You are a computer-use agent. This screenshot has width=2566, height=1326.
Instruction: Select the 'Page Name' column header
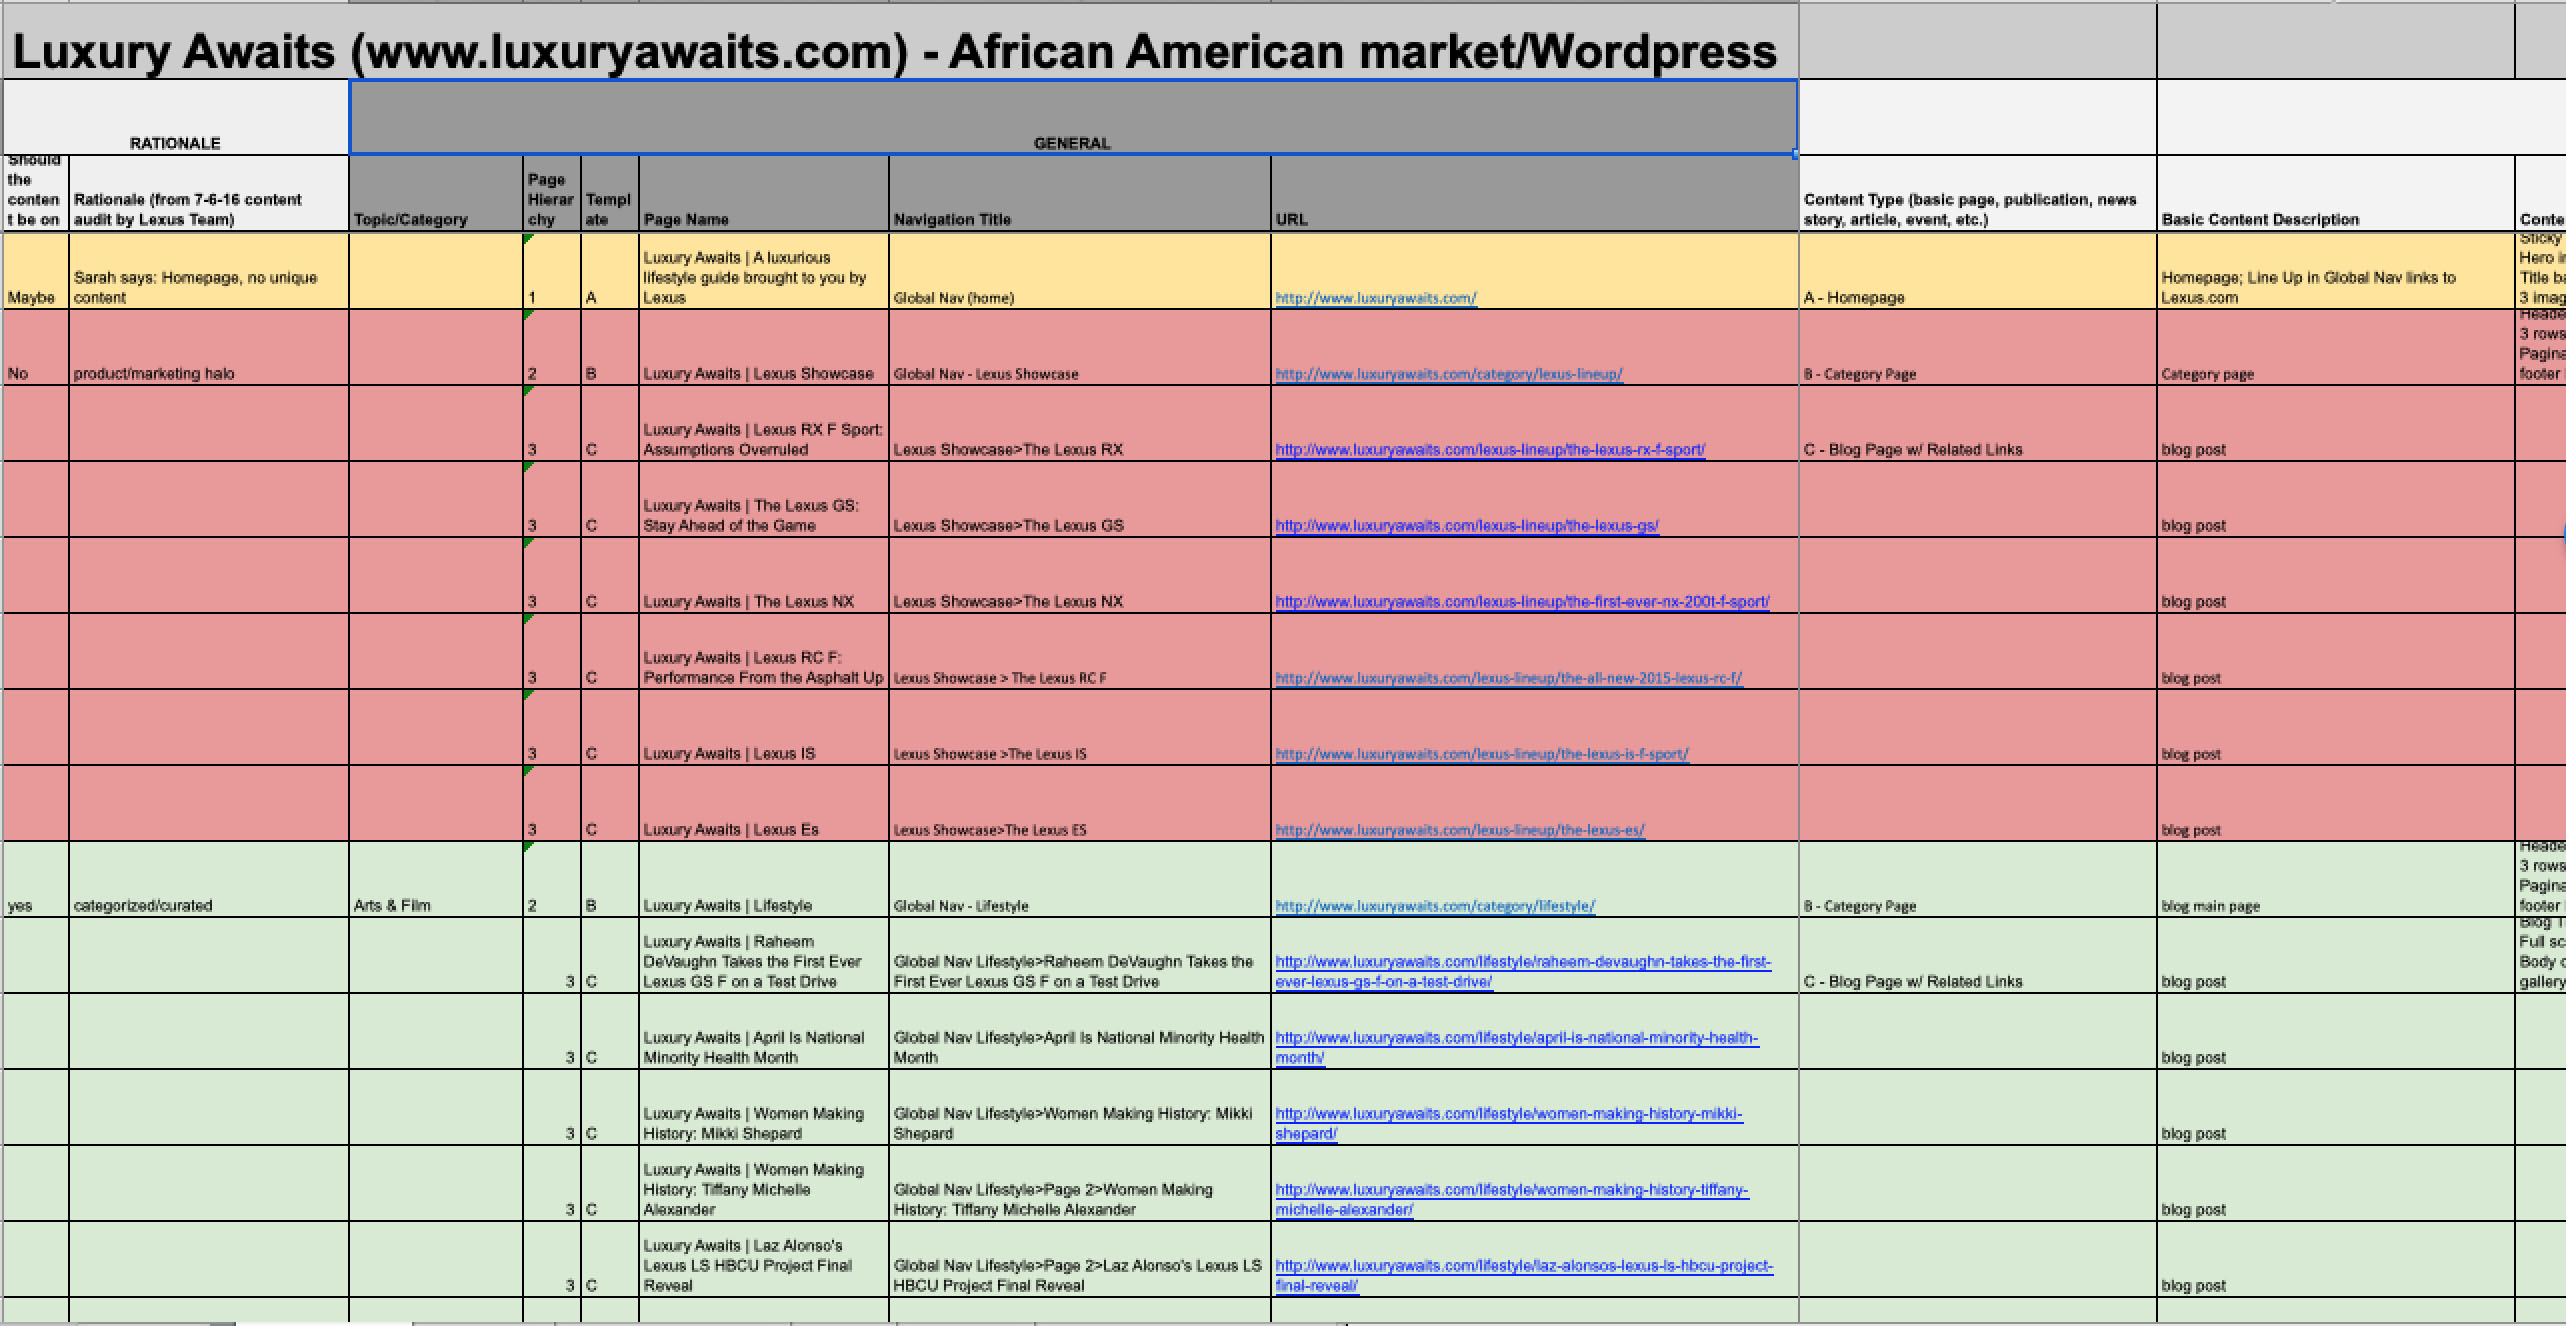(x=764, y=194)
